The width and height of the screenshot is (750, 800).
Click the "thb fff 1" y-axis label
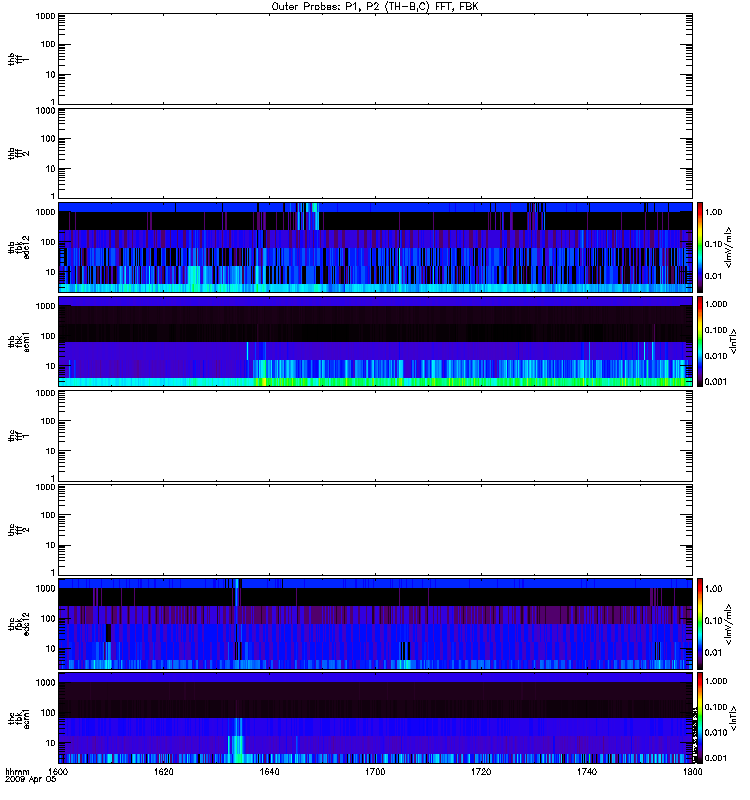pyautogui.click(x=18, y=59)
